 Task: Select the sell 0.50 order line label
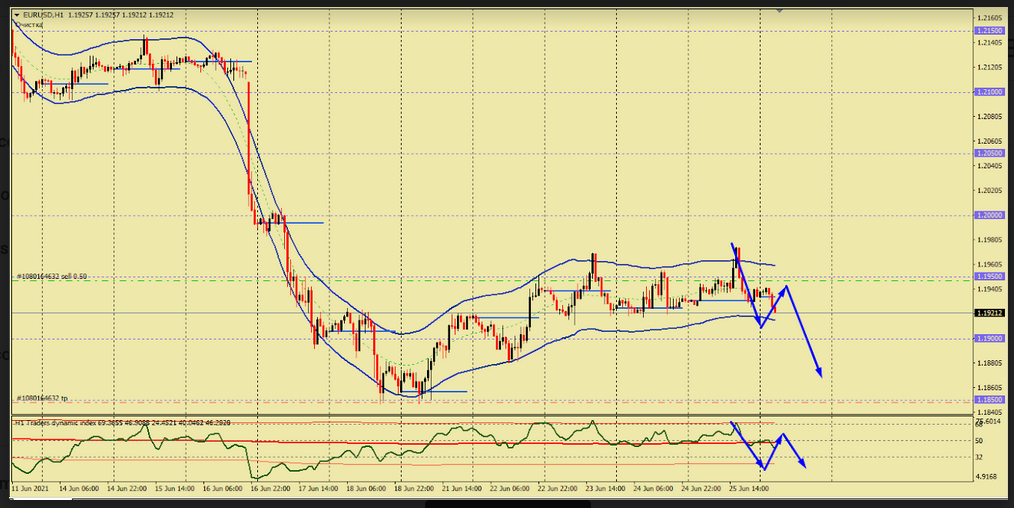(x=46, y=276)
